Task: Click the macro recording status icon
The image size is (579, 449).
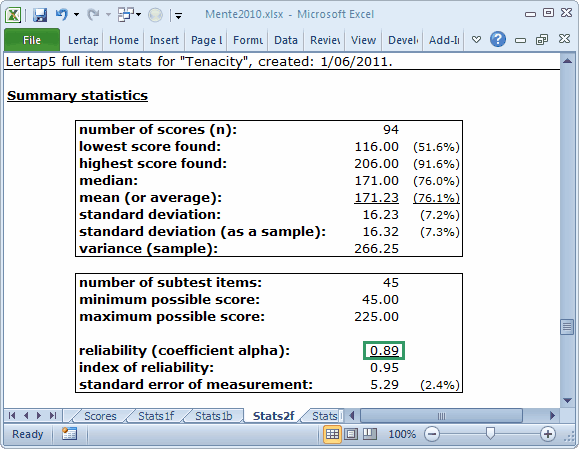Action: [x=69, y=434]
